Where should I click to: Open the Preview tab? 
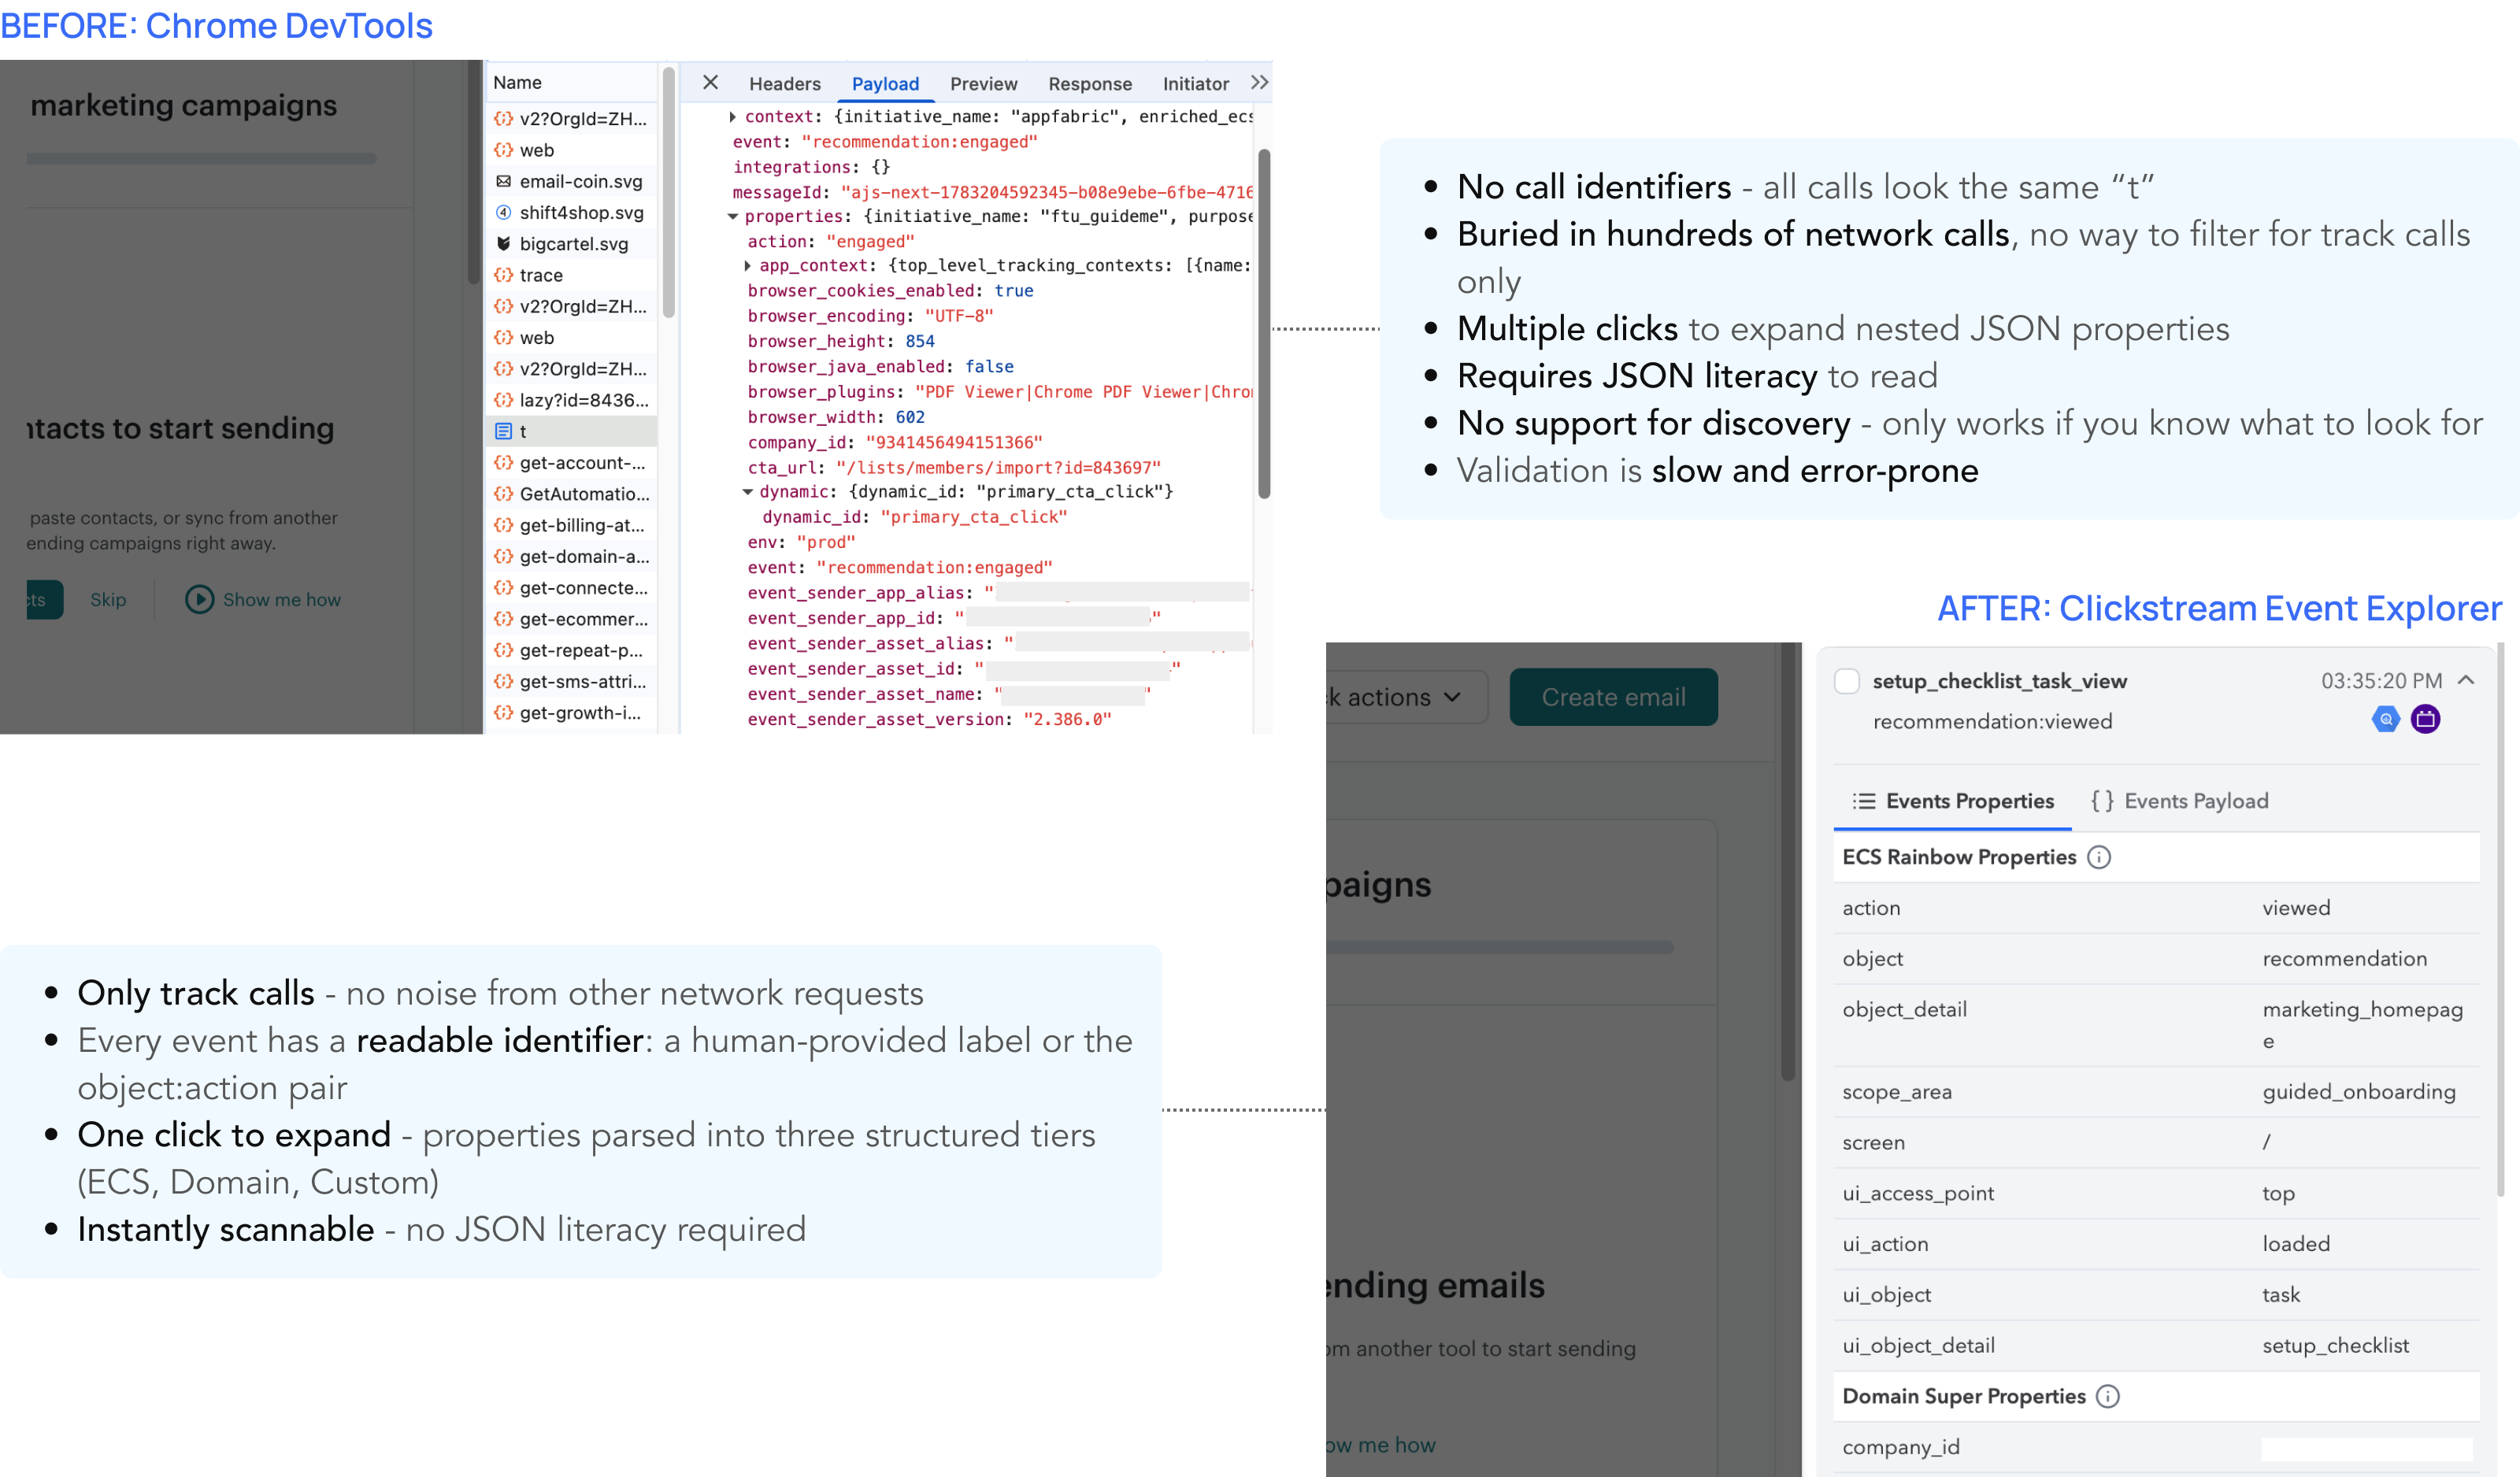pos(983,84)
